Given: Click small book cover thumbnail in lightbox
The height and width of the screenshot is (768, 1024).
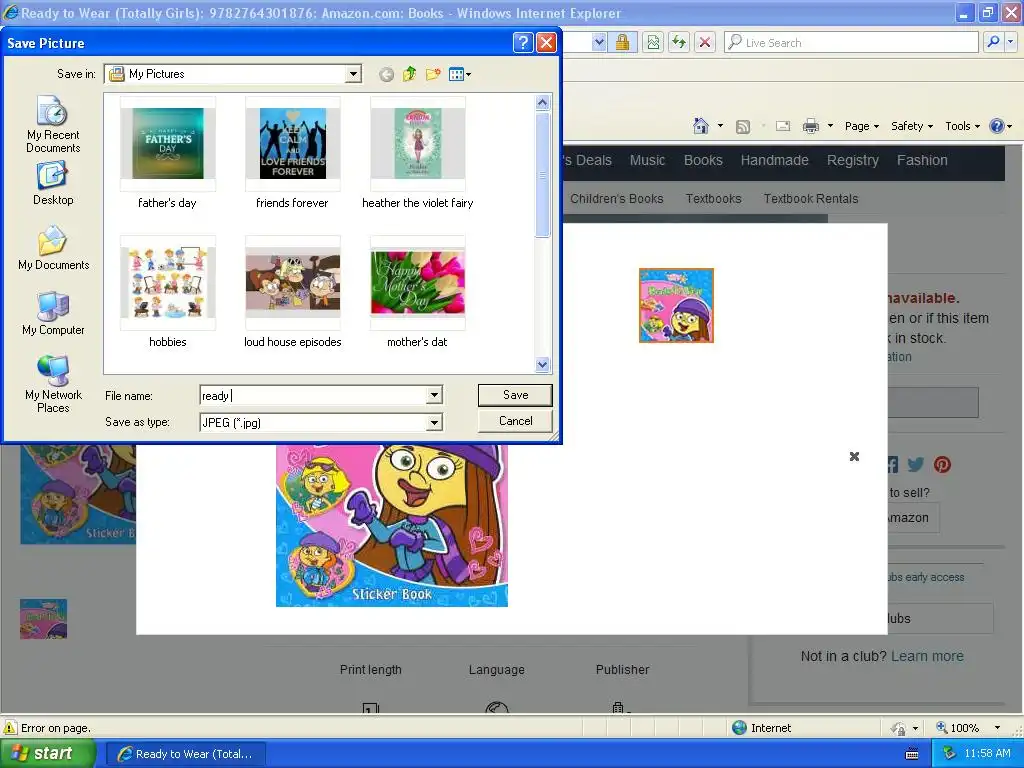Looking at the screenshot, I should (676, 305).
